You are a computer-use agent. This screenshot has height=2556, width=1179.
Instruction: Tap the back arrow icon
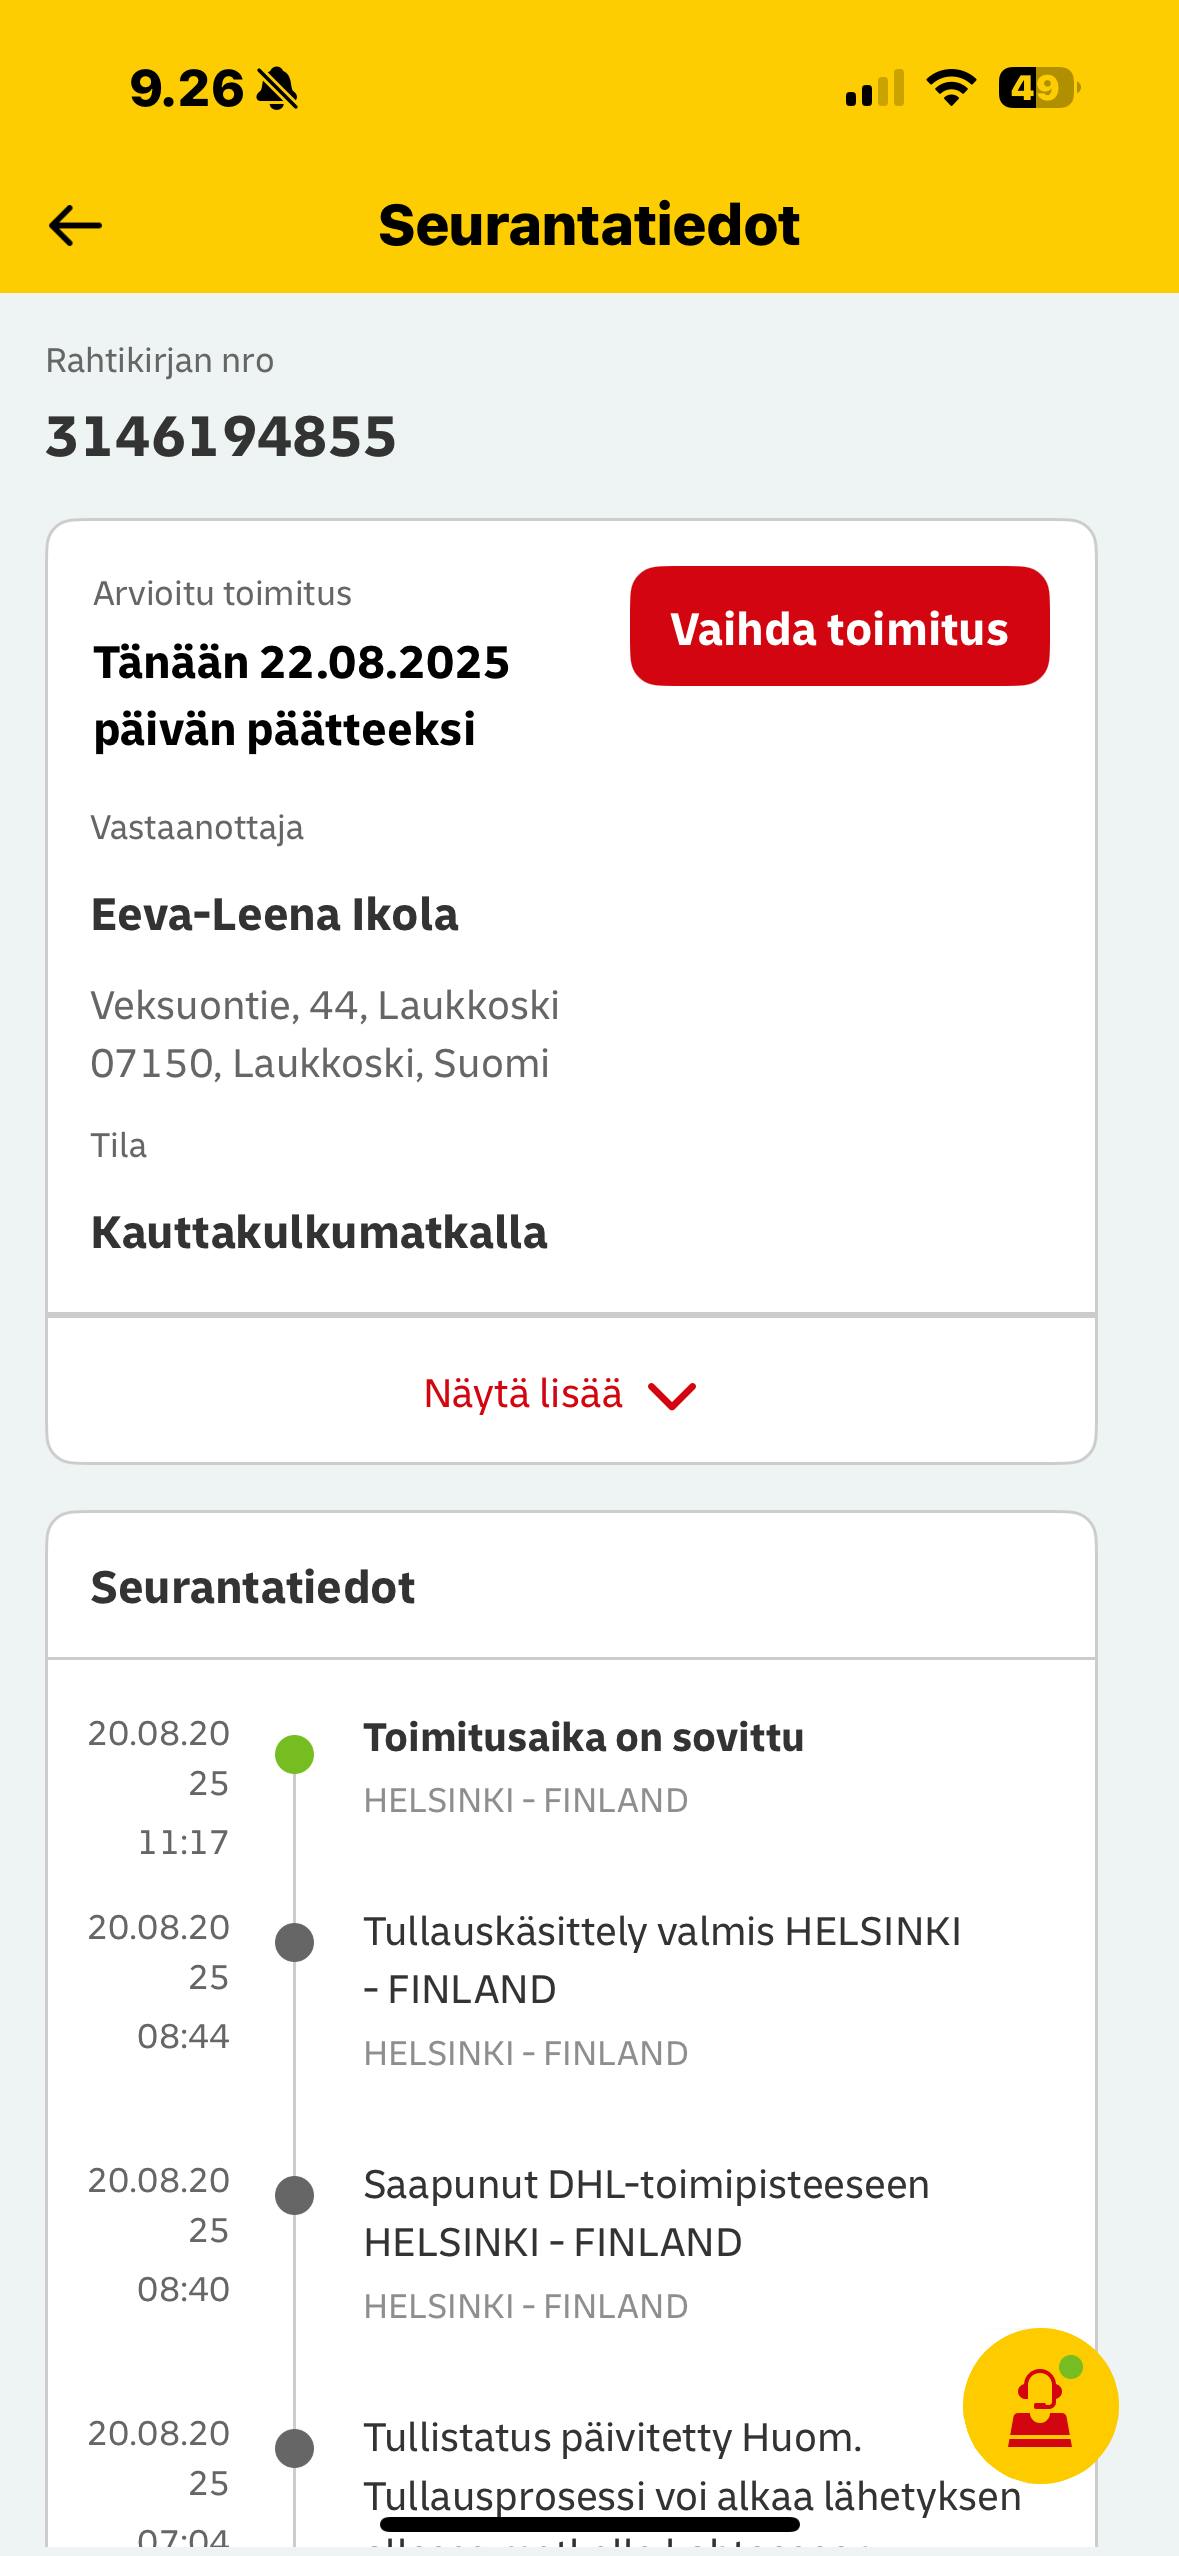[75, 226]
